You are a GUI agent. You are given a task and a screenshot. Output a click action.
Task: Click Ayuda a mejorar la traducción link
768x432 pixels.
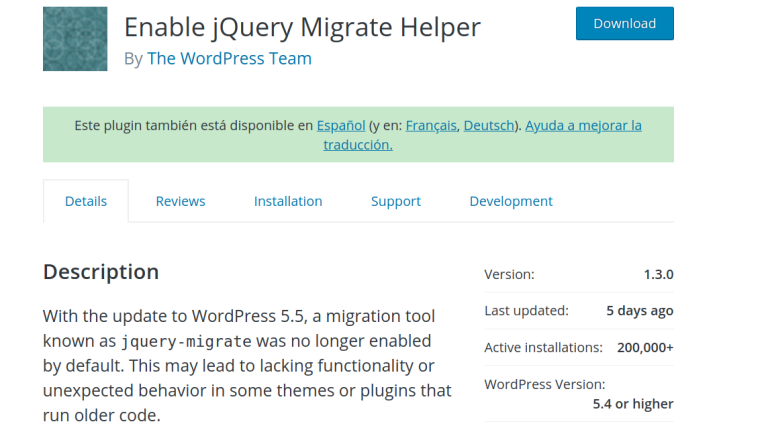(583, 125)
